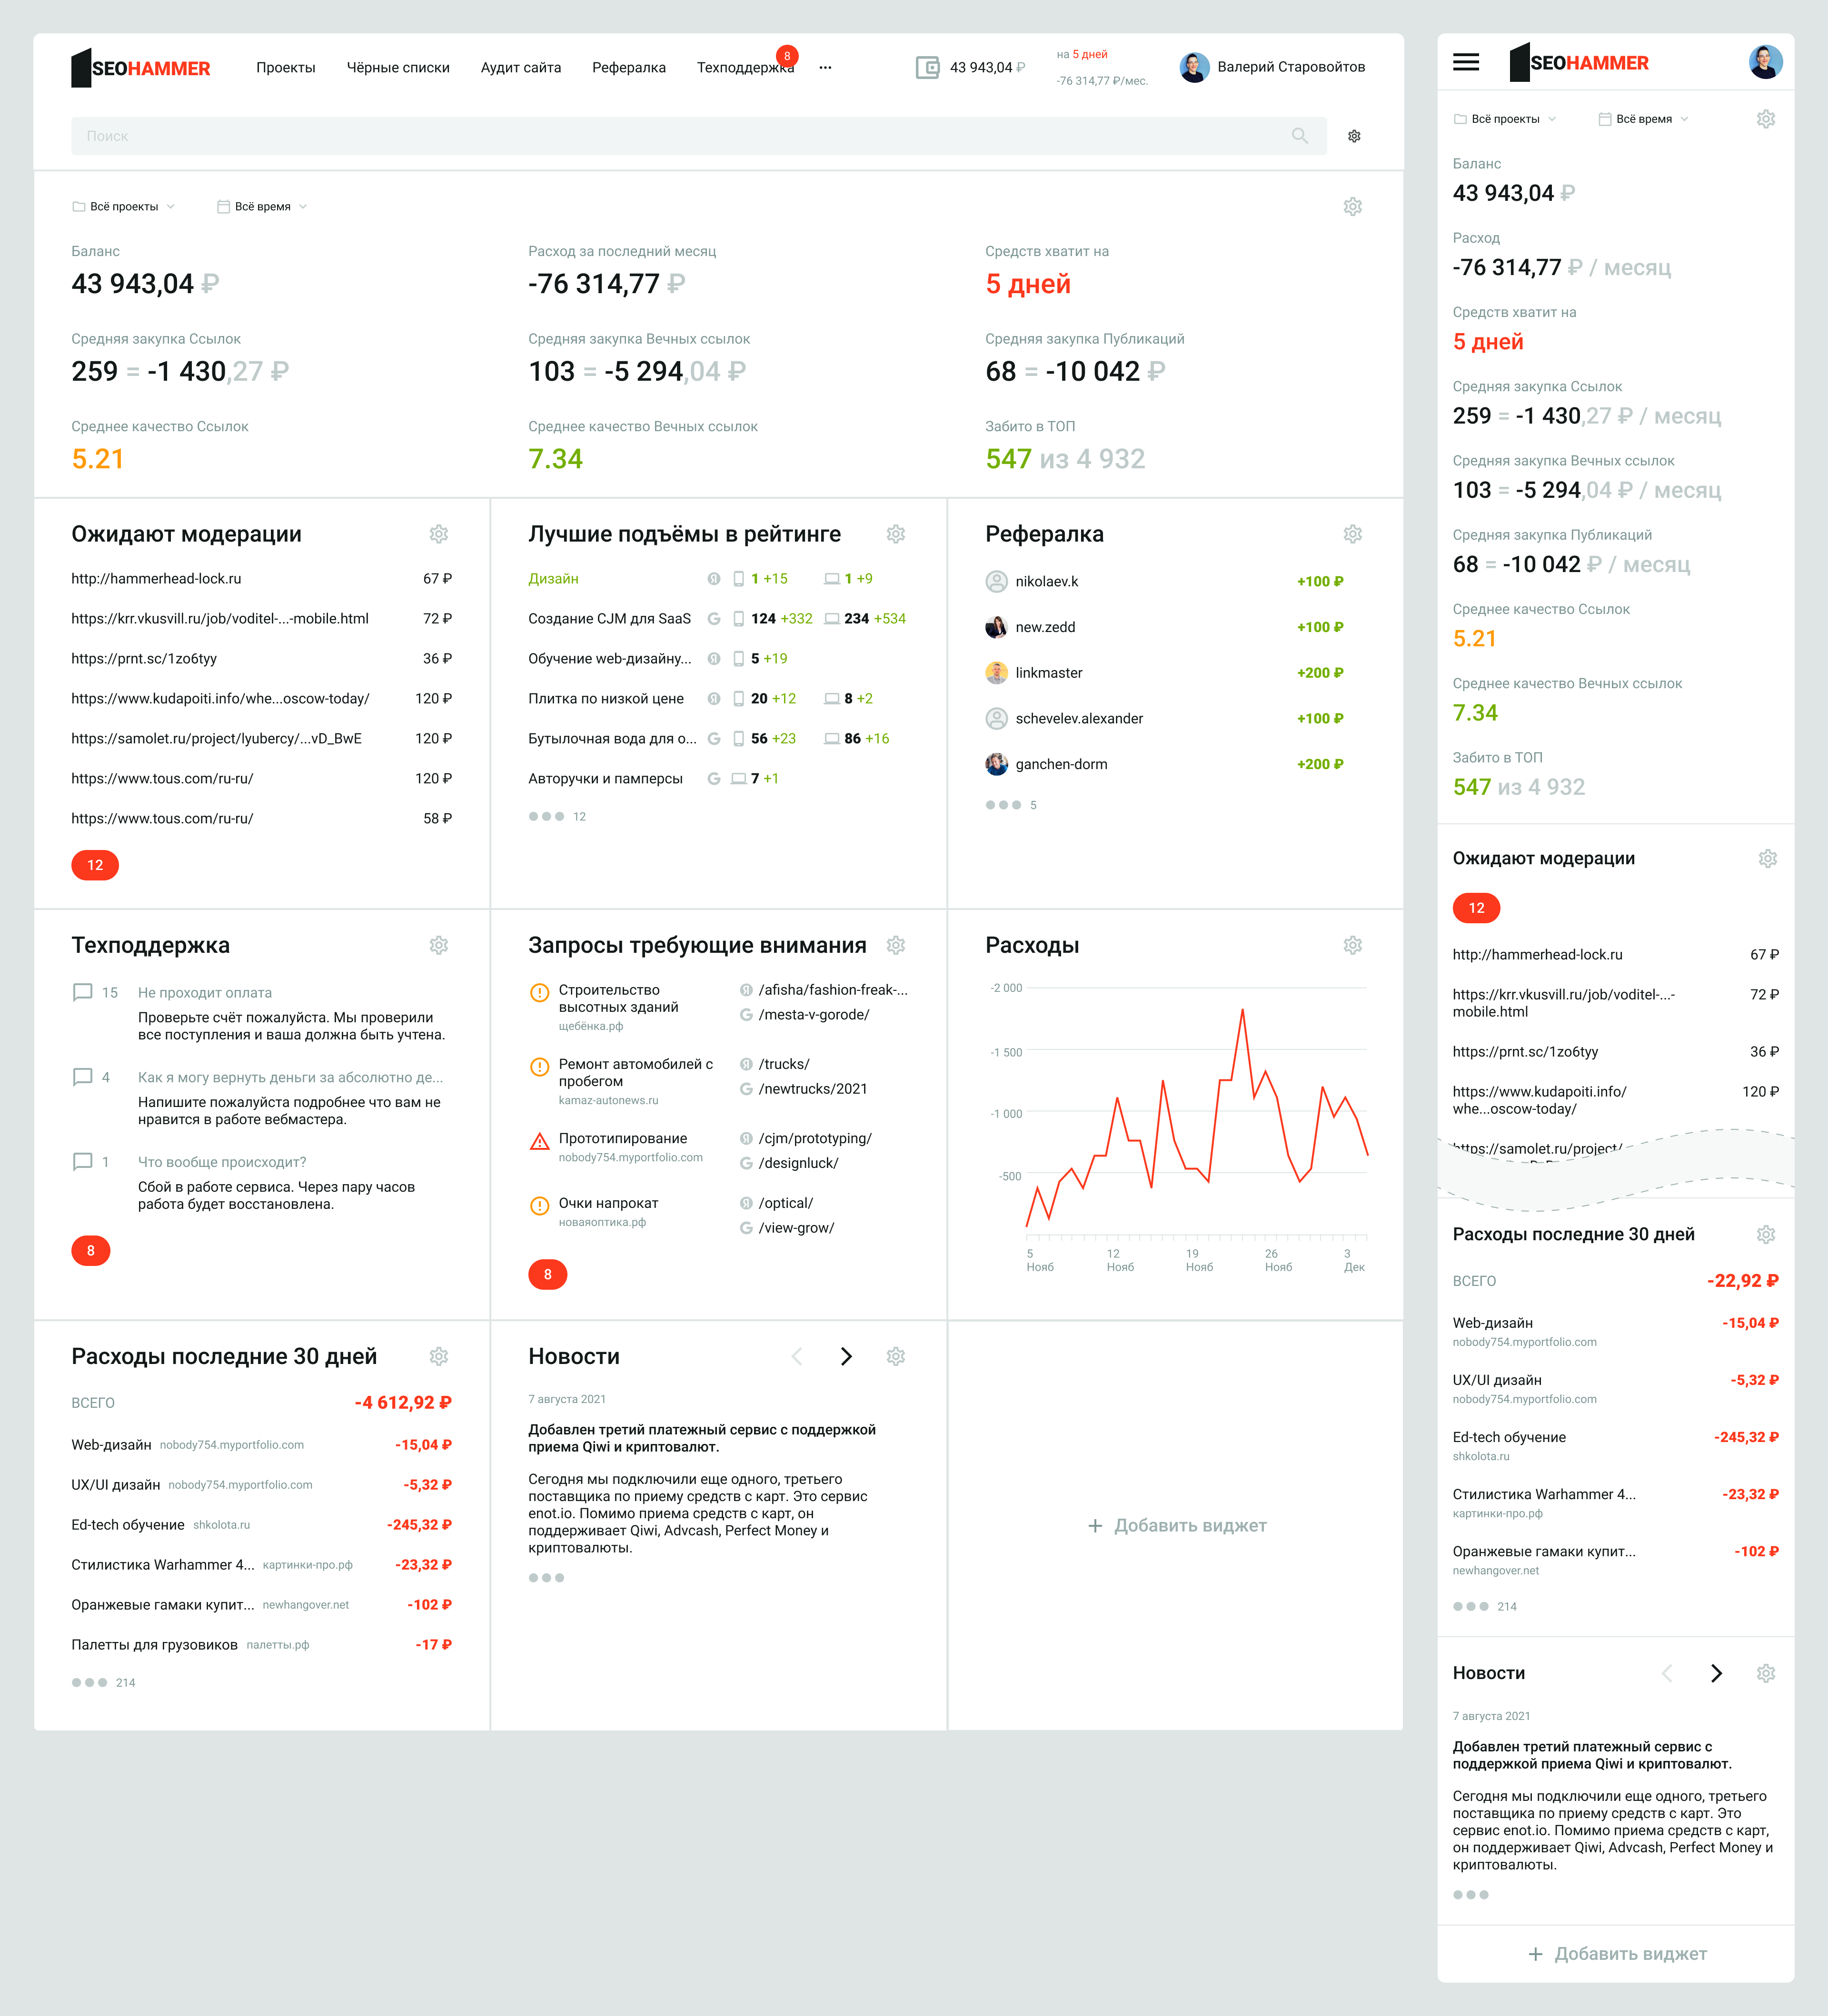Viewport: 1828px width, 2016px height.
Task: Click the search magnifier icon
Action: (1299, 136)
